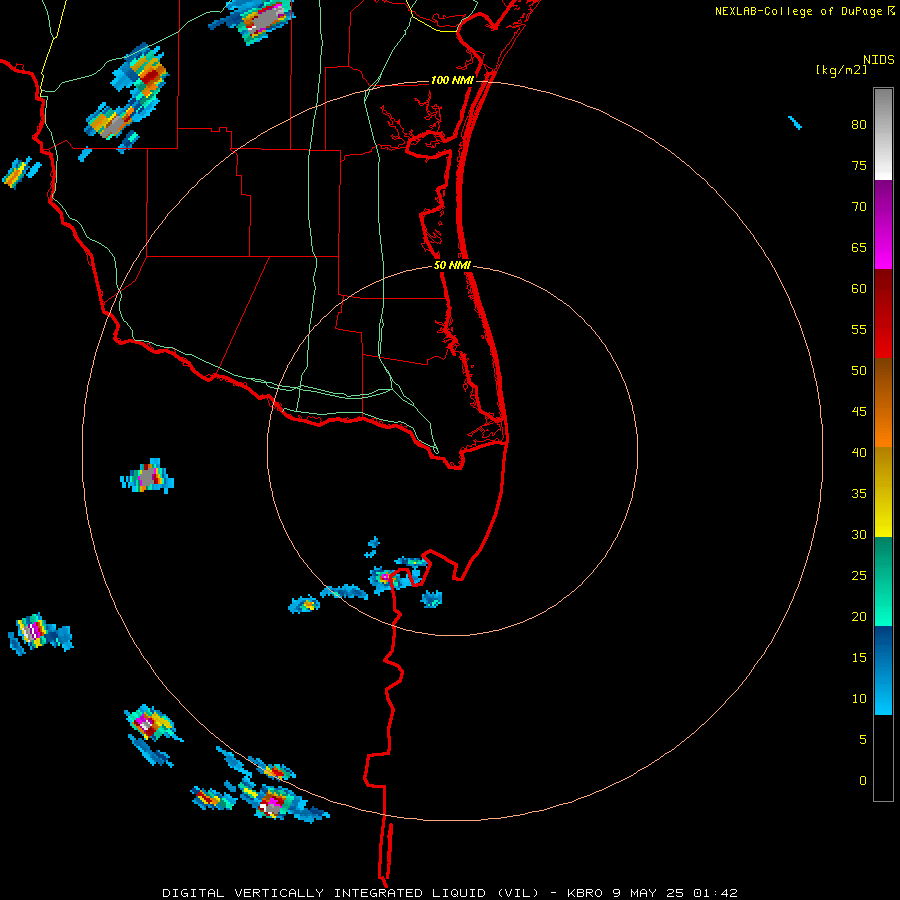
Task: Select the 10 value on the VIL scale
Action: [859, 699]
